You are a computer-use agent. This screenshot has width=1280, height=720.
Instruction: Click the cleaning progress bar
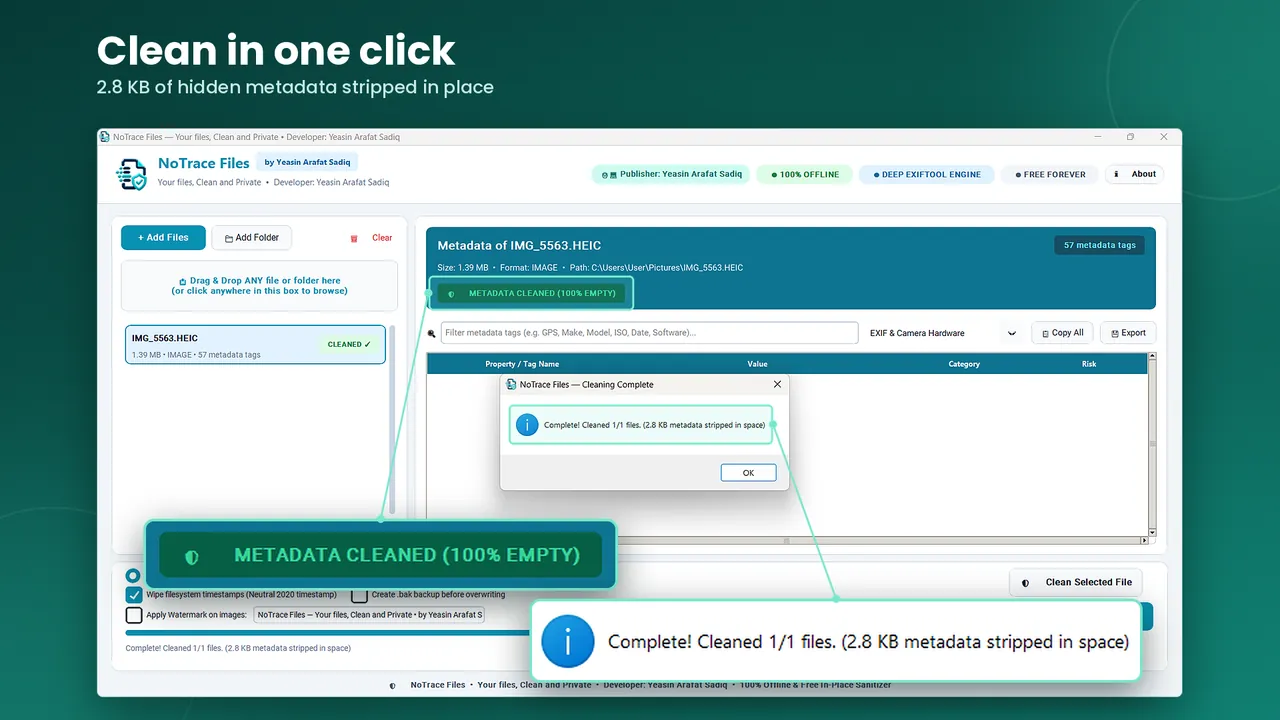pos(330,632)
